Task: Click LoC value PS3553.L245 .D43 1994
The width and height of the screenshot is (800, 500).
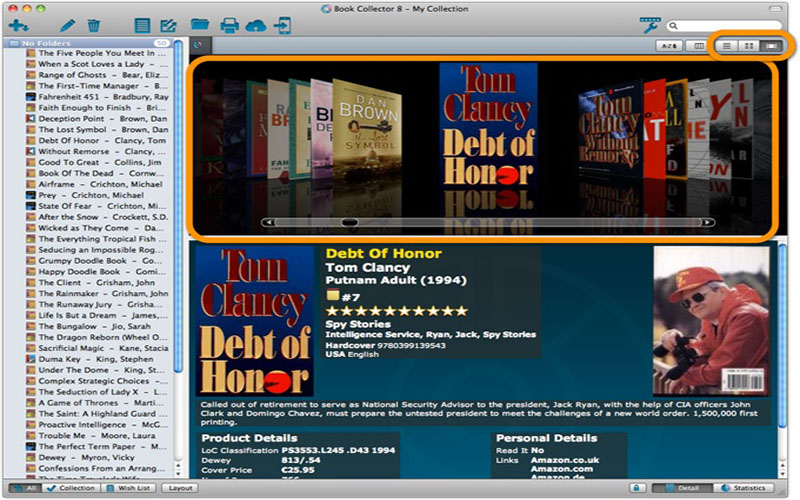Action: tap(338, 451)
